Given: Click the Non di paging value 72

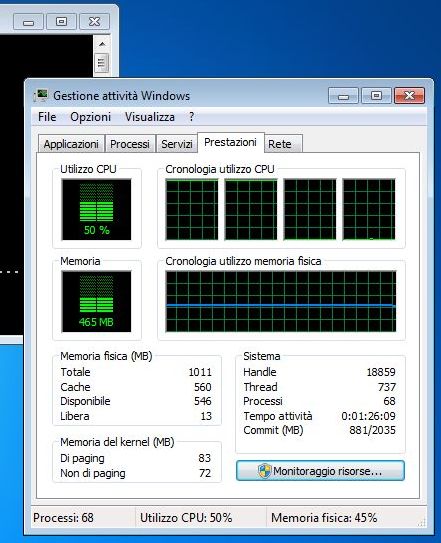Looking at the screenshot, I should [x=205, y=473].
